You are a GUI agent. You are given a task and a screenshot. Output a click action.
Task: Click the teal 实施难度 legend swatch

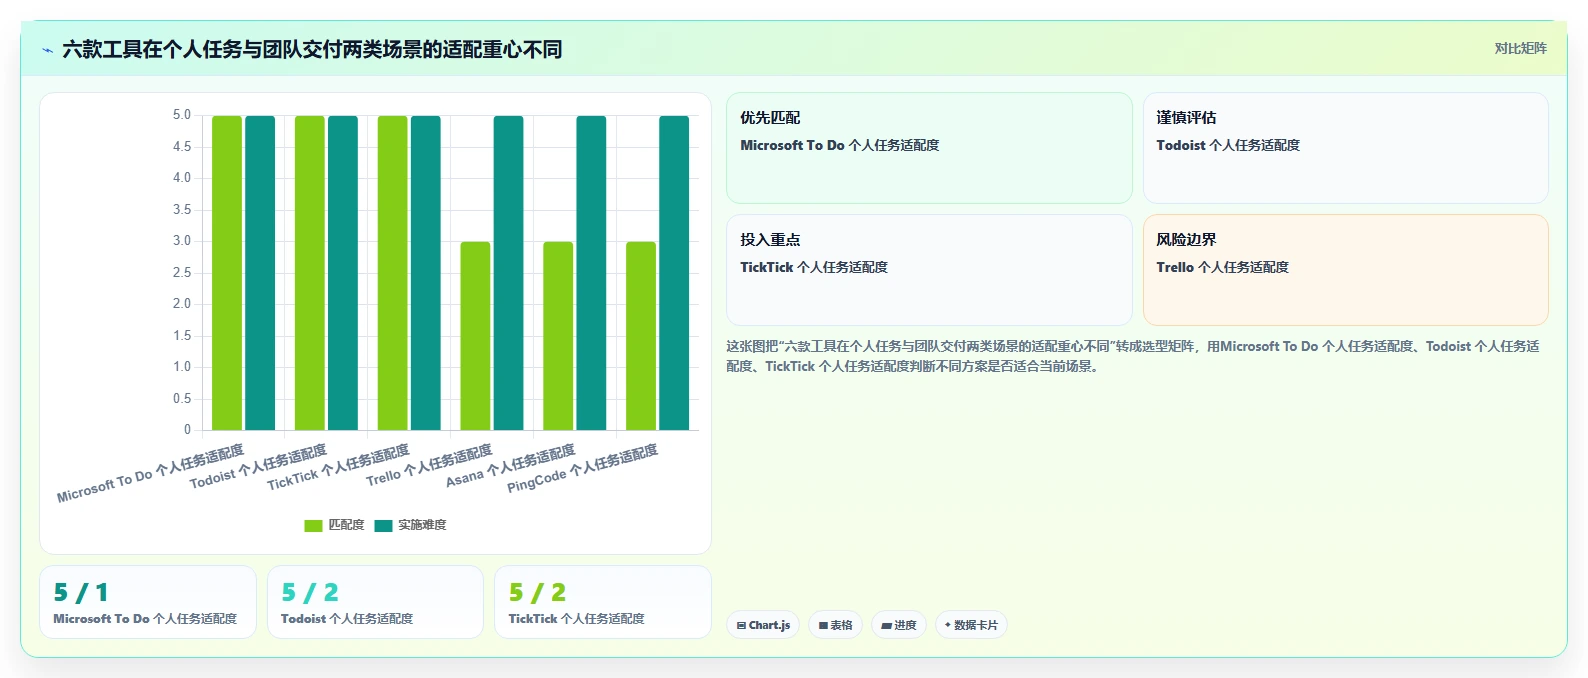tap(383, 526)
